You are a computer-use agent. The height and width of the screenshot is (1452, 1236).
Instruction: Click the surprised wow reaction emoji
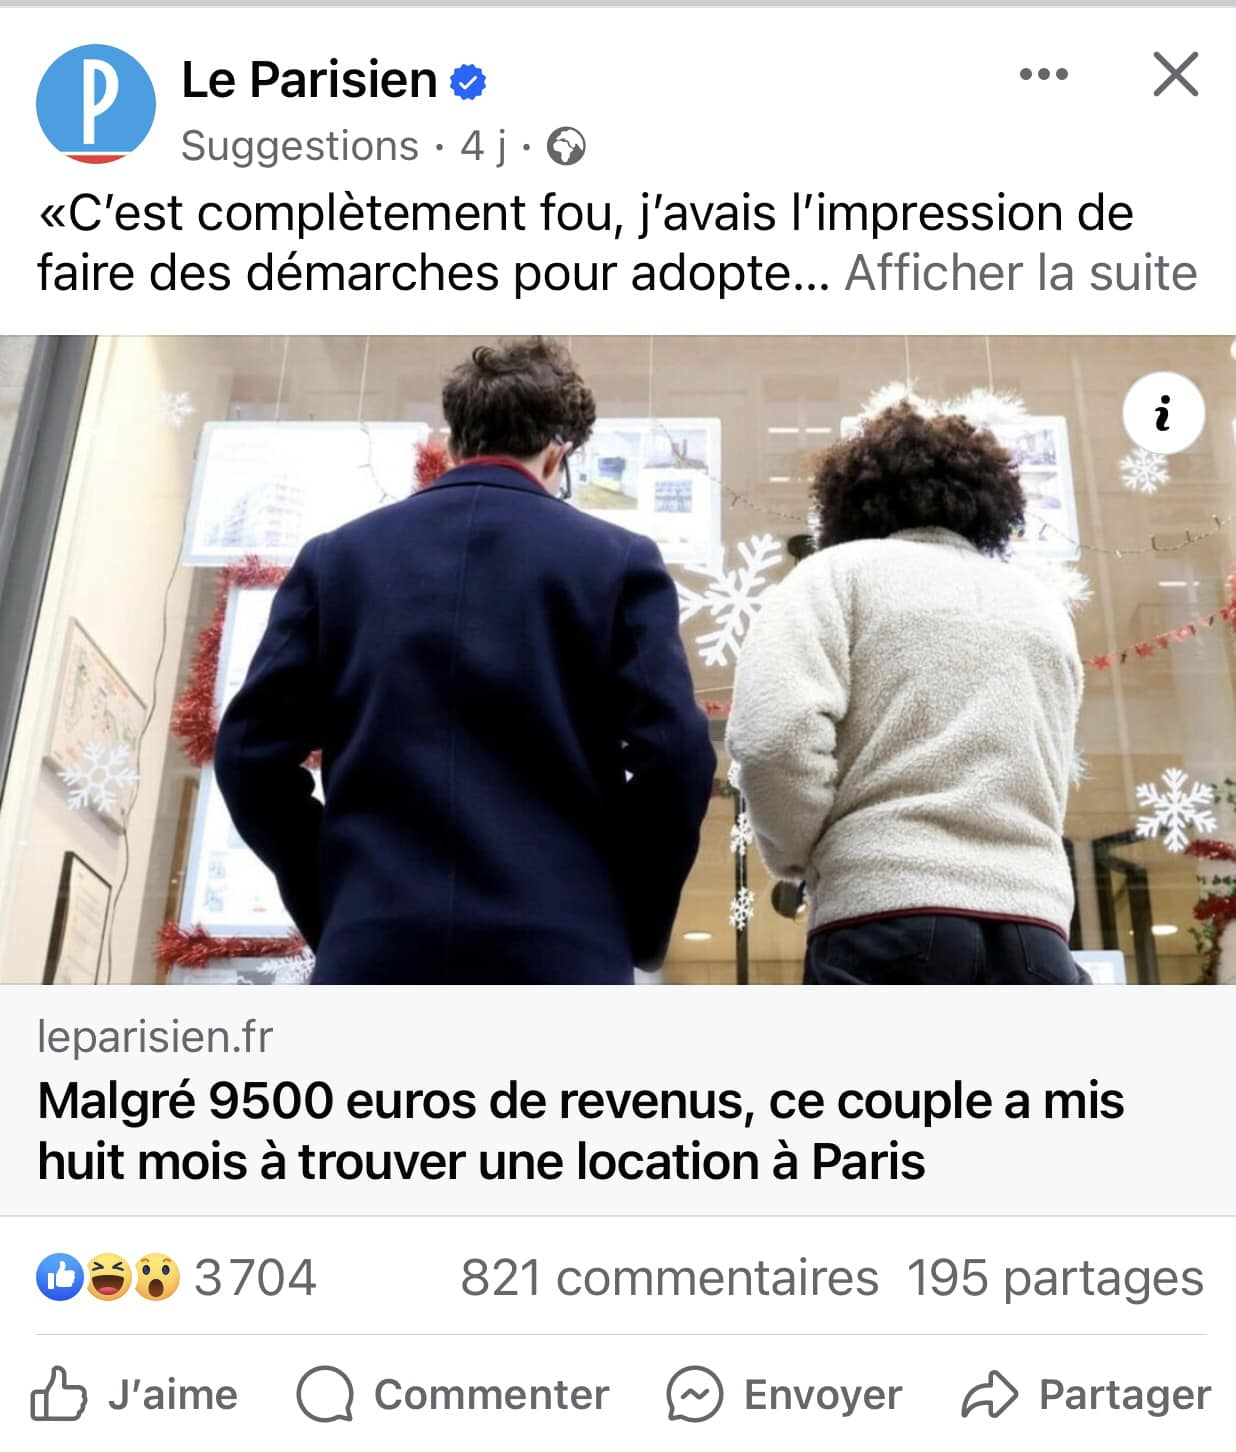tap(157, 1277)
